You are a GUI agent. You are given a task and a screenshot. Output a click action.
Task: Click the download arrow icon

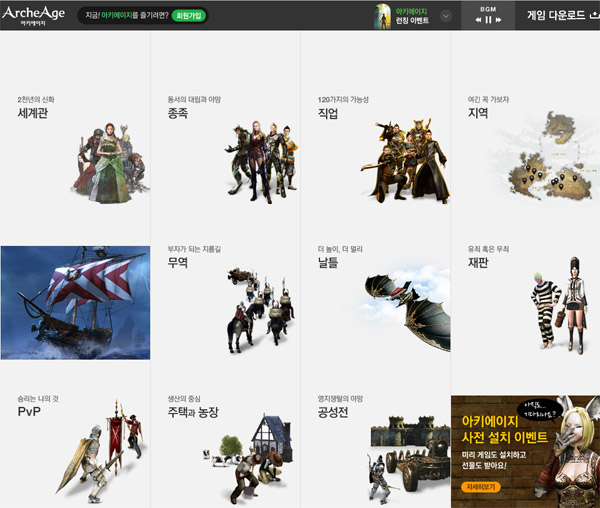click(x=595, y=15)
